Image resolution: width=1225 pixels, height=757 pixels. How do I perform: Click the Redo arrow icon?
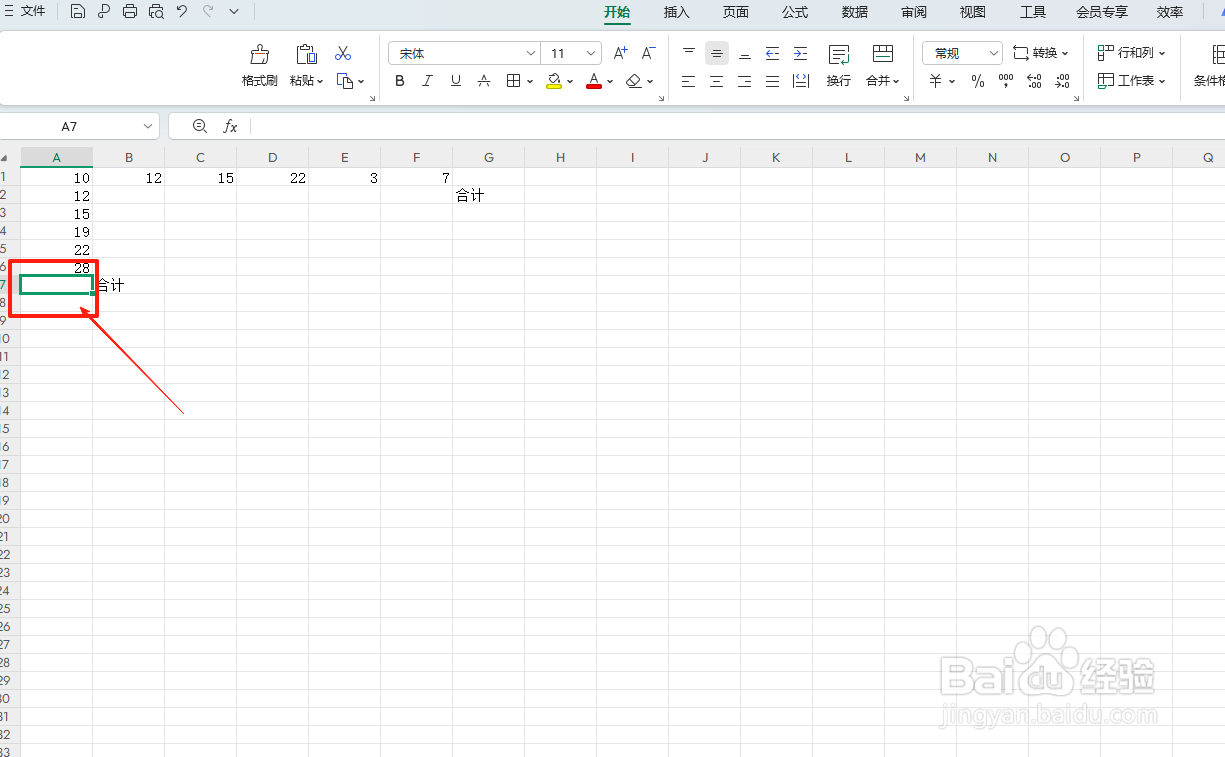(208, 12)
